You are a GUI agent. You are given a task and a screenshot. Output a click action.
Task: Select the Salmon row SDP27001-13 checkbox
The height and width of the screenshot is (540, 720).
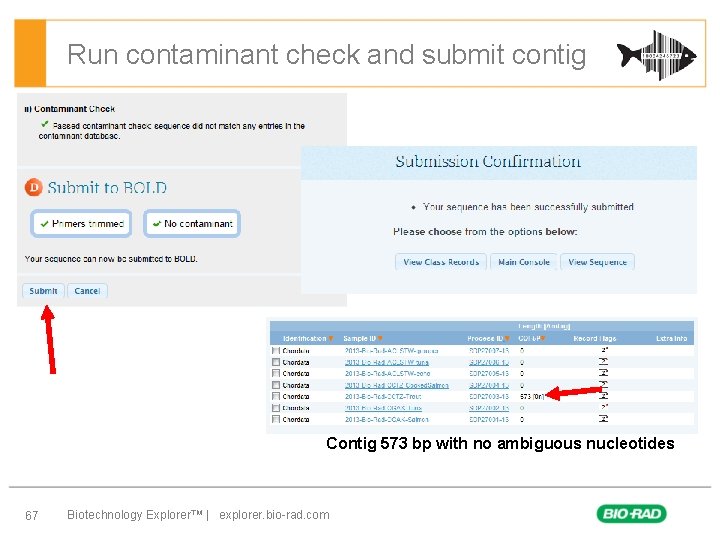pyautogui.click(x=276, y=419)
